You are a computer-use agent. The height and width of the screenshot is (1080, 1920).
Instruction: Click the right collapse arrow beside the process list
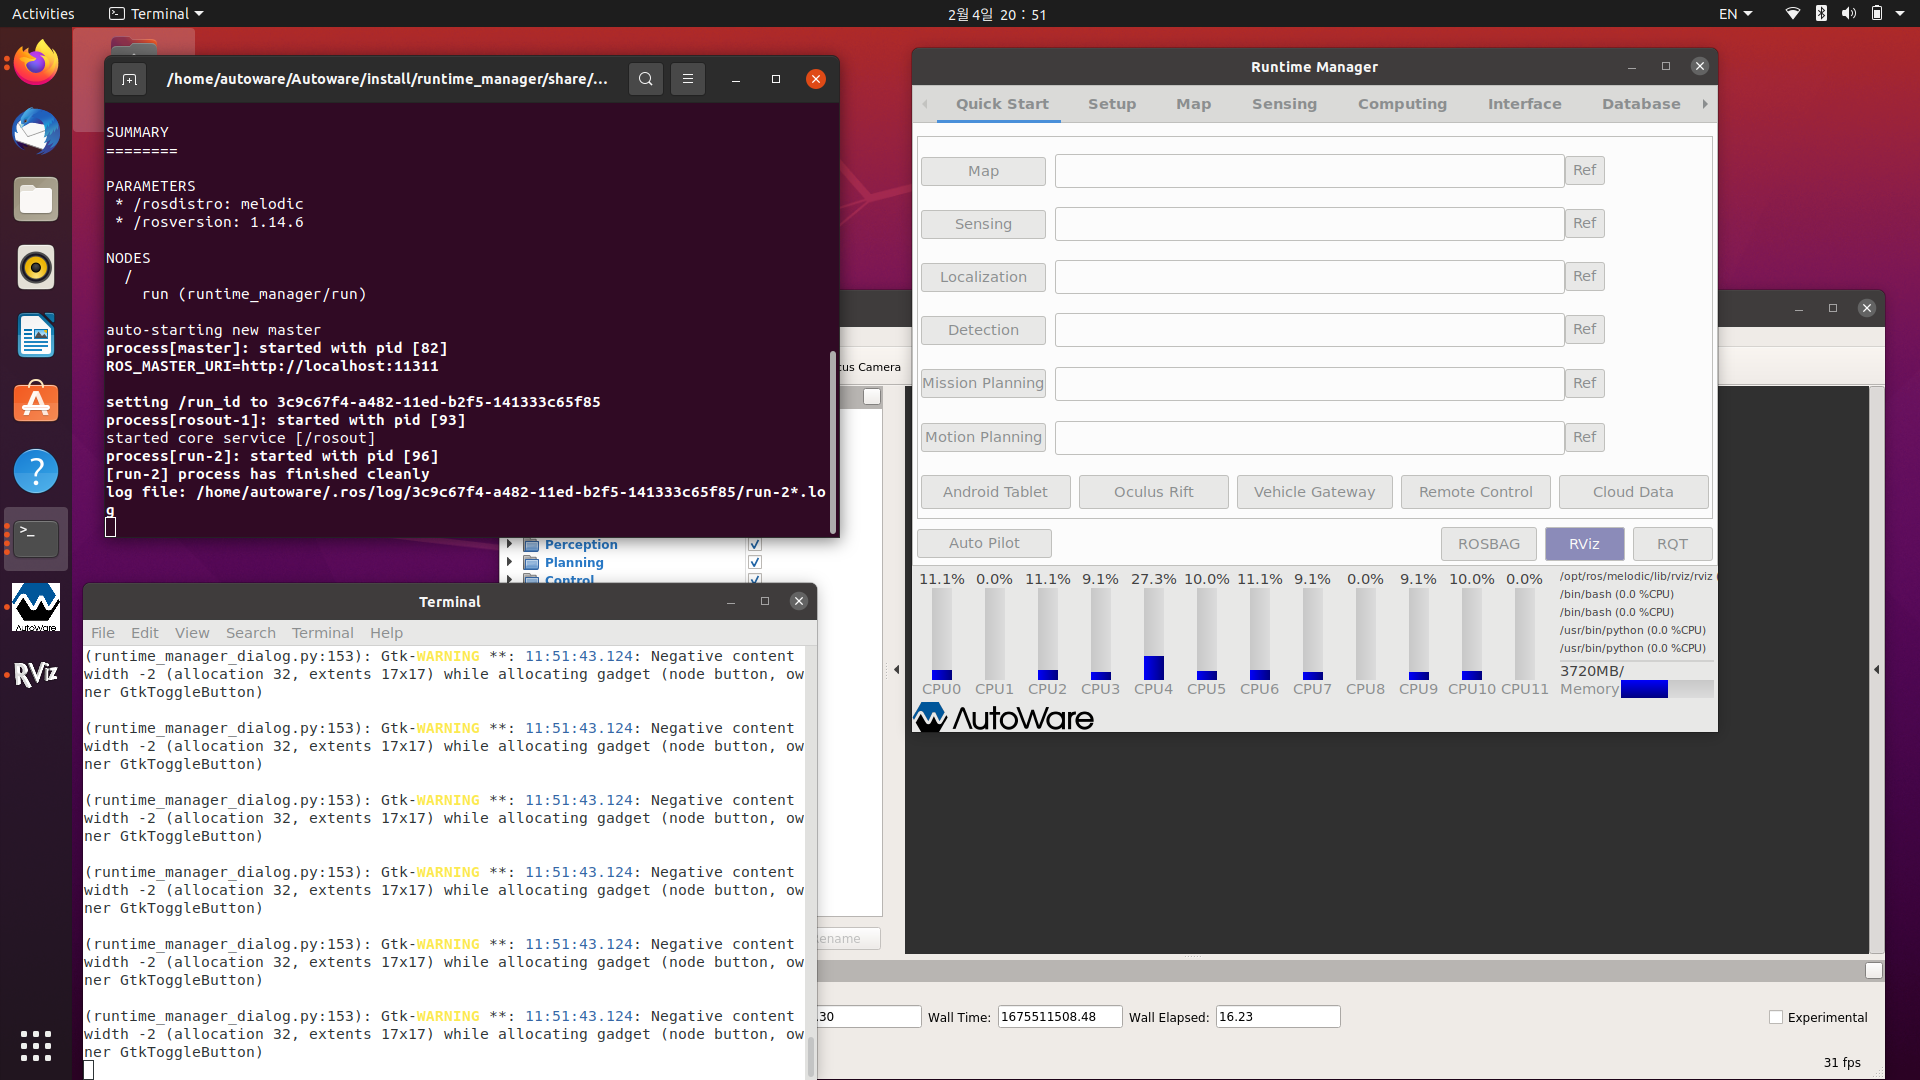pos(1876,669)
